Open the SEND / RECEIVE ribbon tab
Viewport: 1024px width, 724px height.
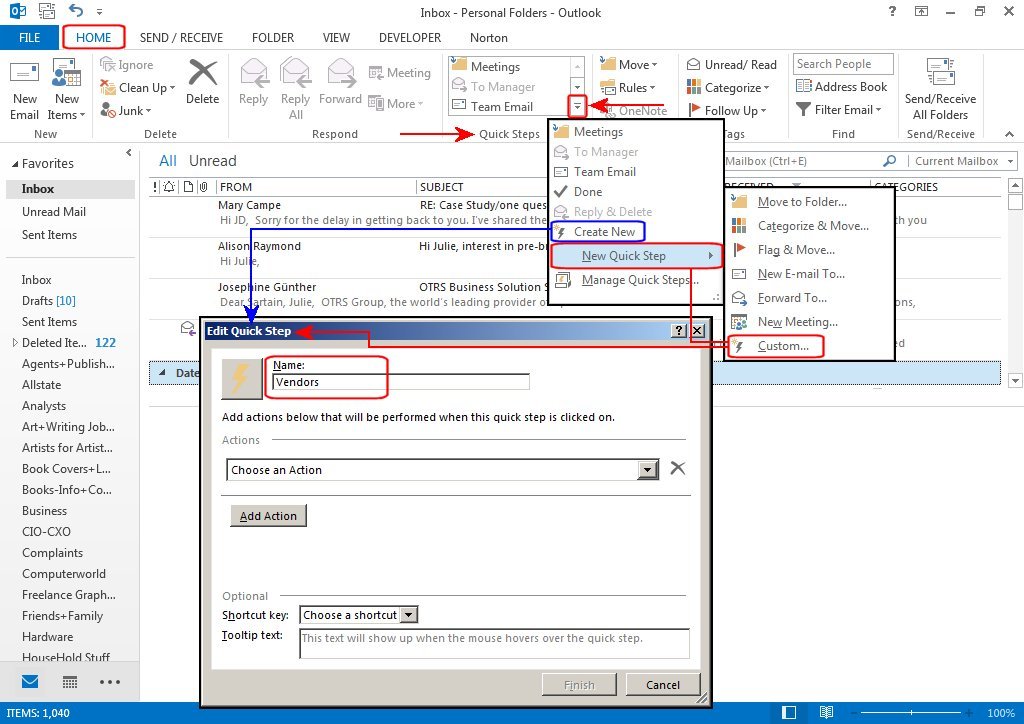tap(180, 38)
